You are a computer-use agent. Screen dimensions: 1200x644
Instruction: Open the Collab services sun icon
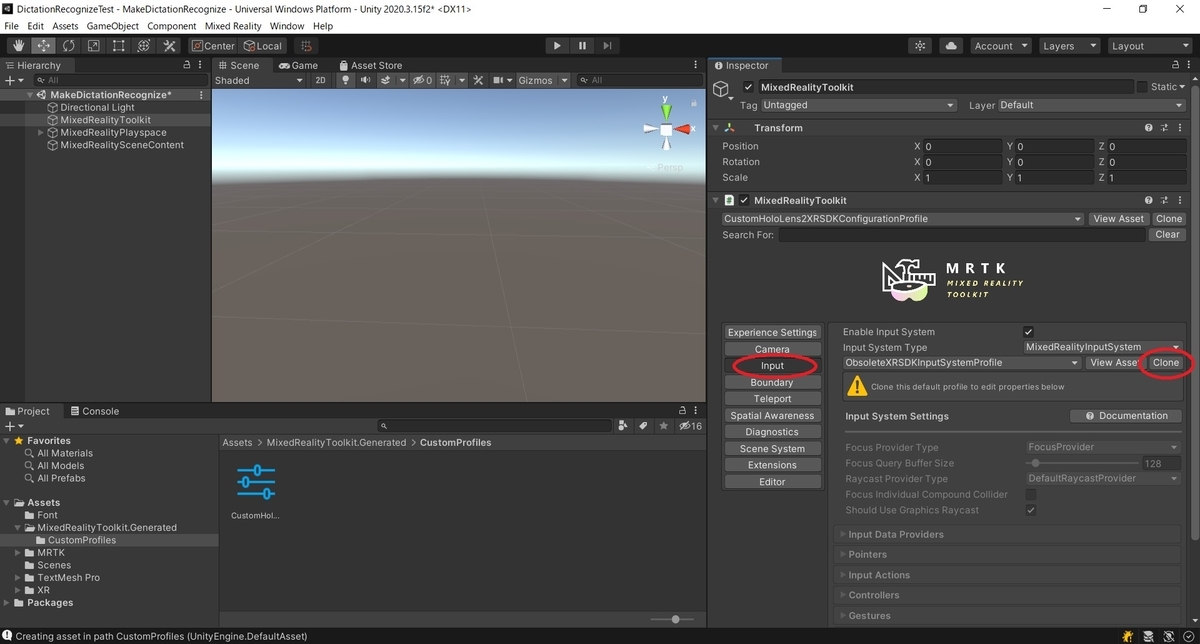tap(920, 46)
